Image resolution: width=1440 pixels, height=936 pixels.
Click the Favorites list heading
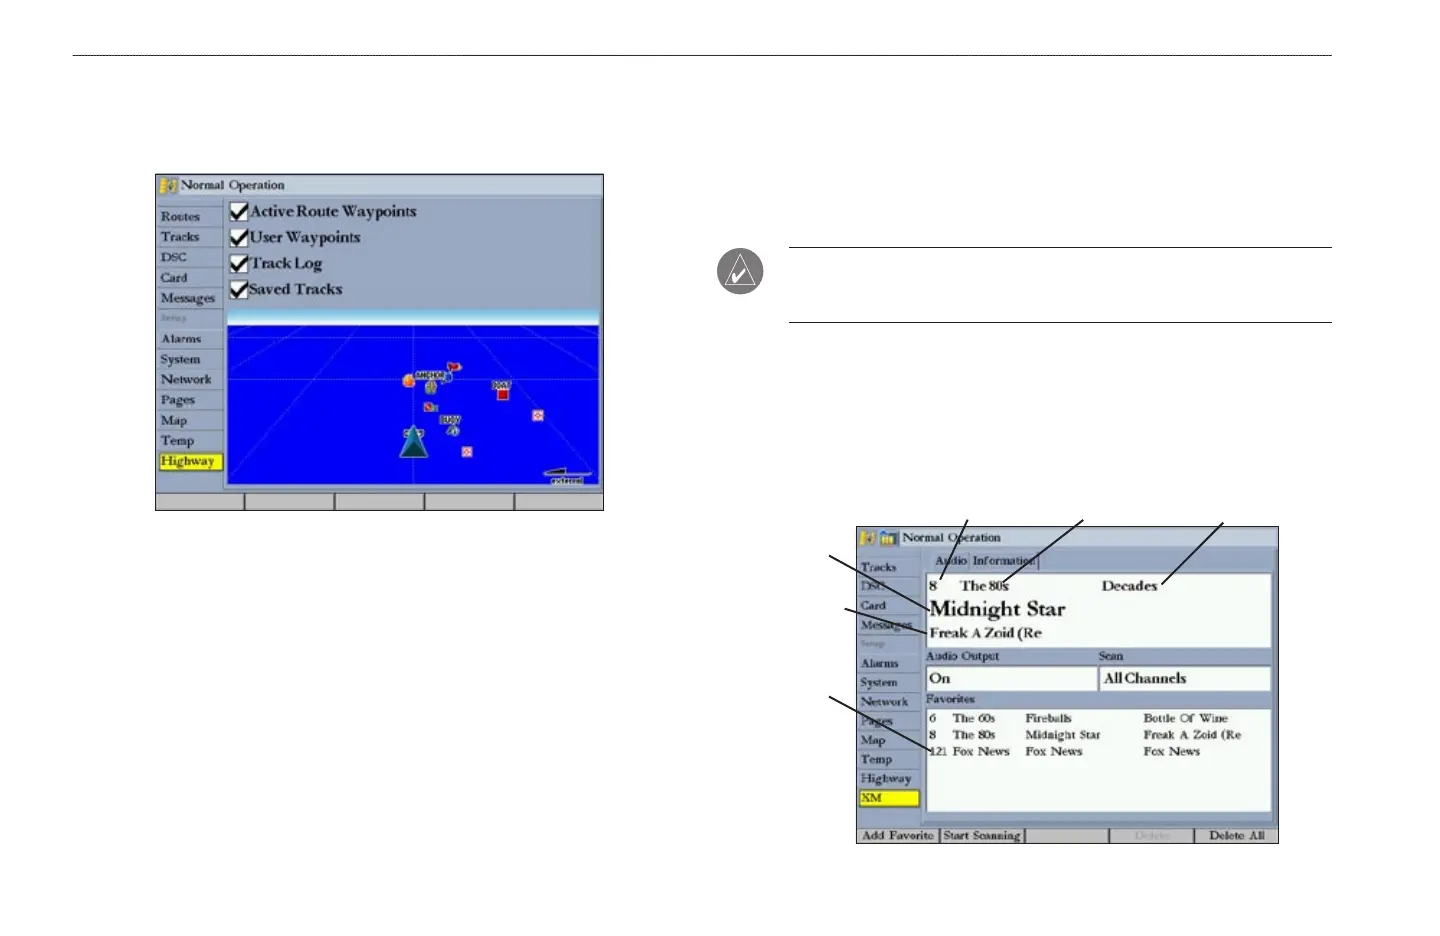950,699
